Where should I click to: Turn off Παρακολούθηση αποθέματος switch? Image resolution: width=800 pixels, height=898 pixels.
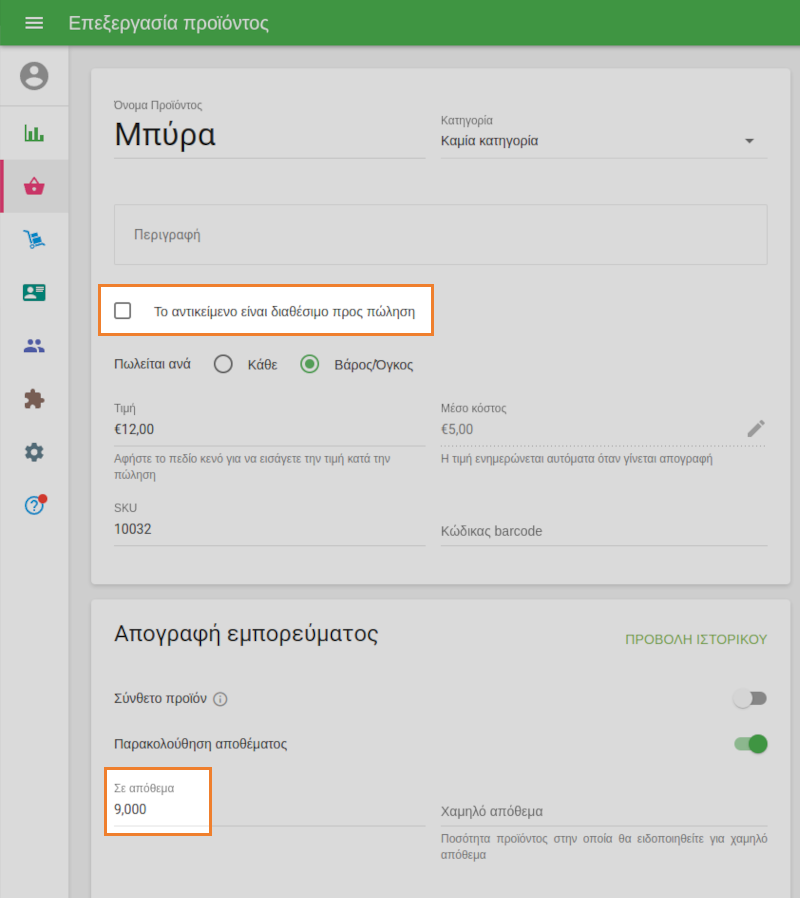750,744
